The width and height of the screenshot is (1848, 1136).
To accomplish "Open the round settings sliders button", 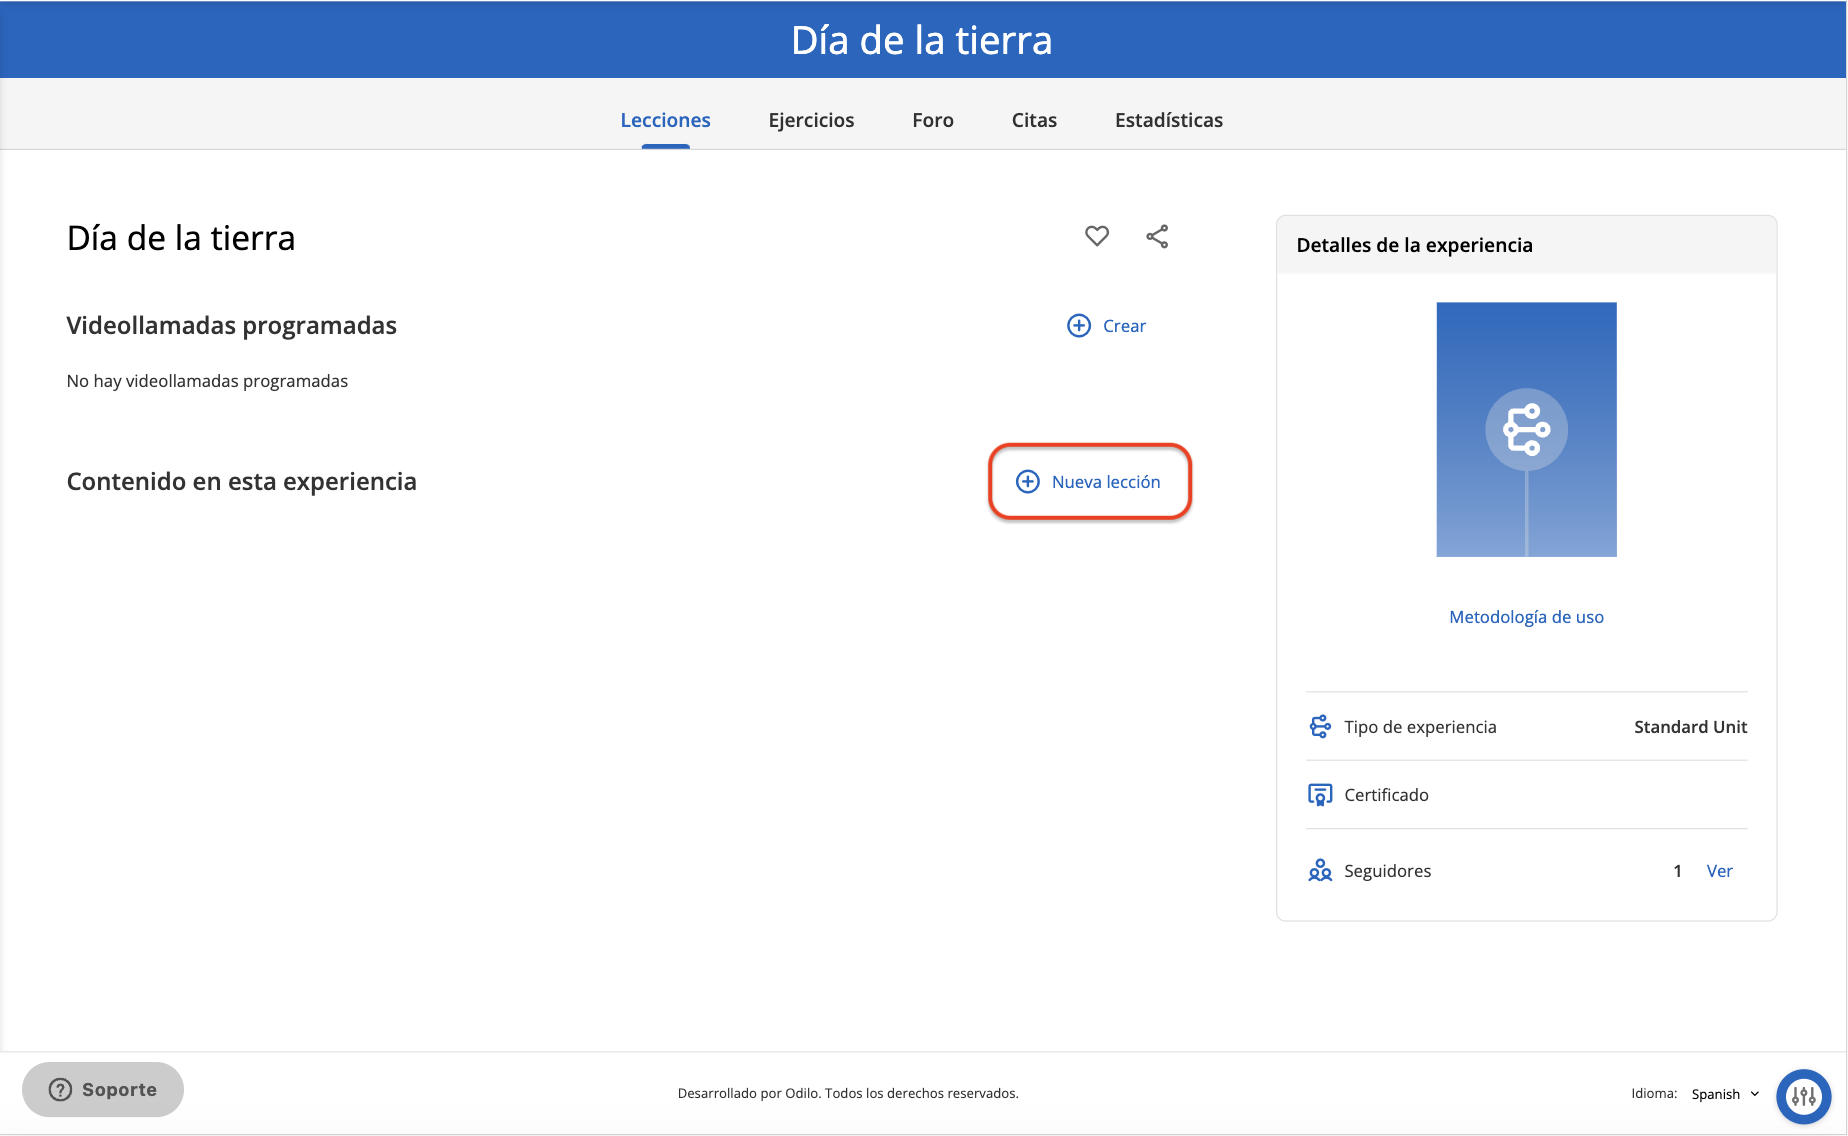I will (1804, 1096).
